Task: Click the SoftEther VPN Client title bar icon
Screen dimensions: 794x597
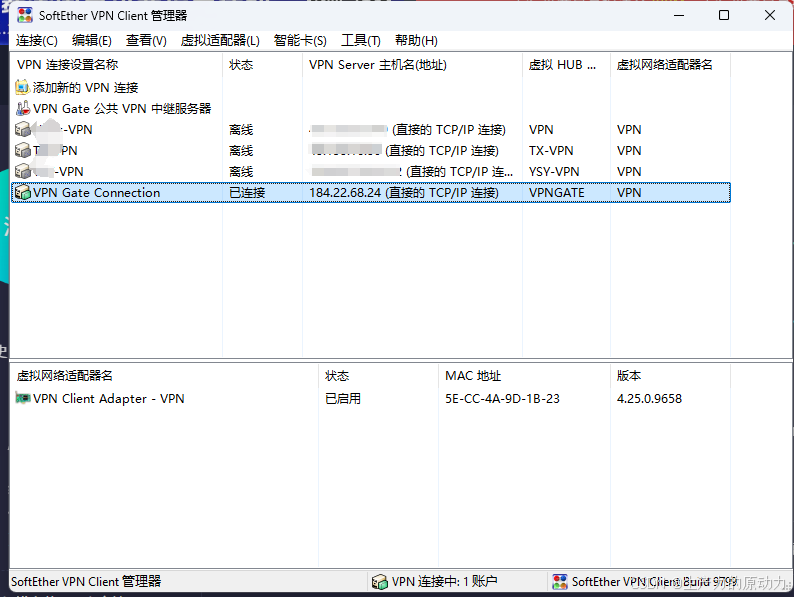Action: 25,15
